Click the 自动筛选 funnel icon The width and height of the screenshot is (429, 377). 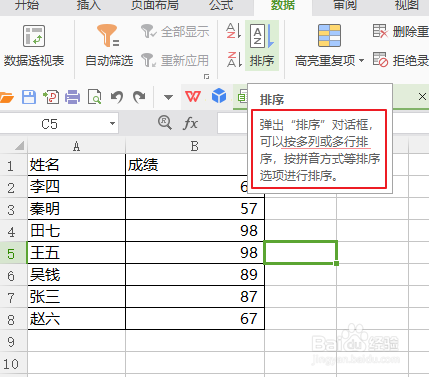pyautogui.click(x=108, y=36)
